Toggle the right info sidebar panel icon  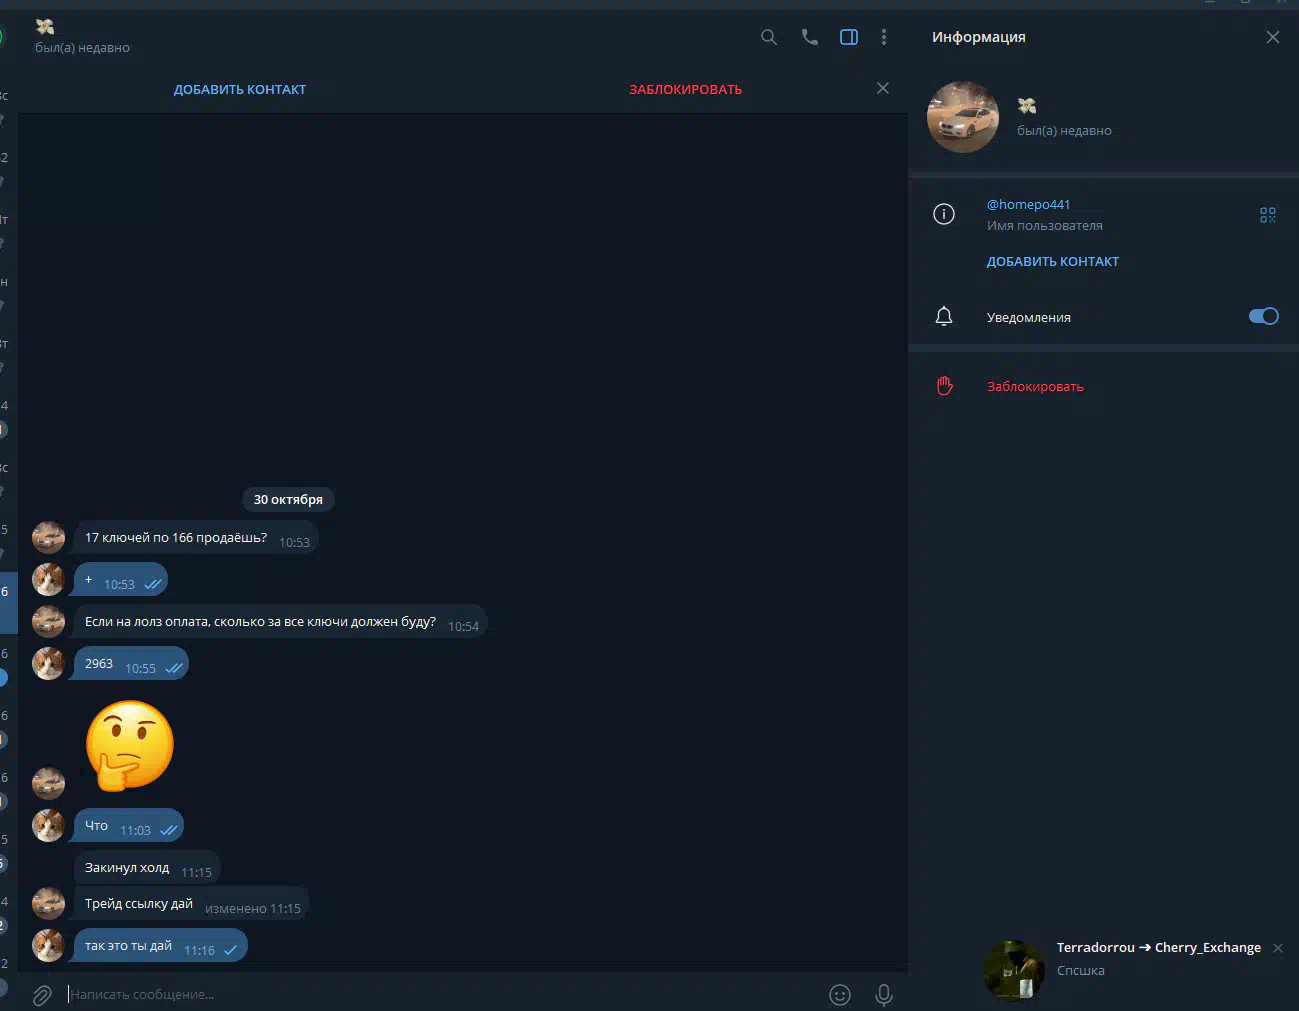click(849, 37)
